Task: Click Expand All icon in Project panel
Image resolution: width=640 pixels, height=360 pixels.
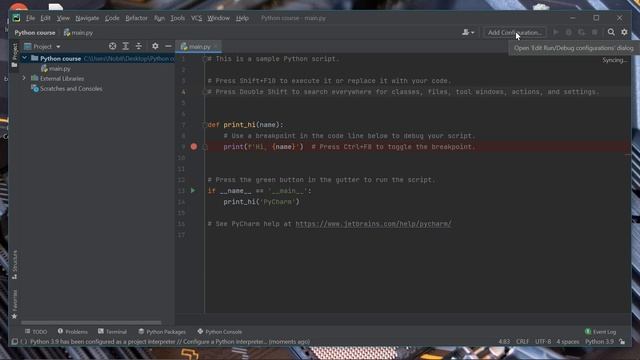Action: (x=126, y=46)
